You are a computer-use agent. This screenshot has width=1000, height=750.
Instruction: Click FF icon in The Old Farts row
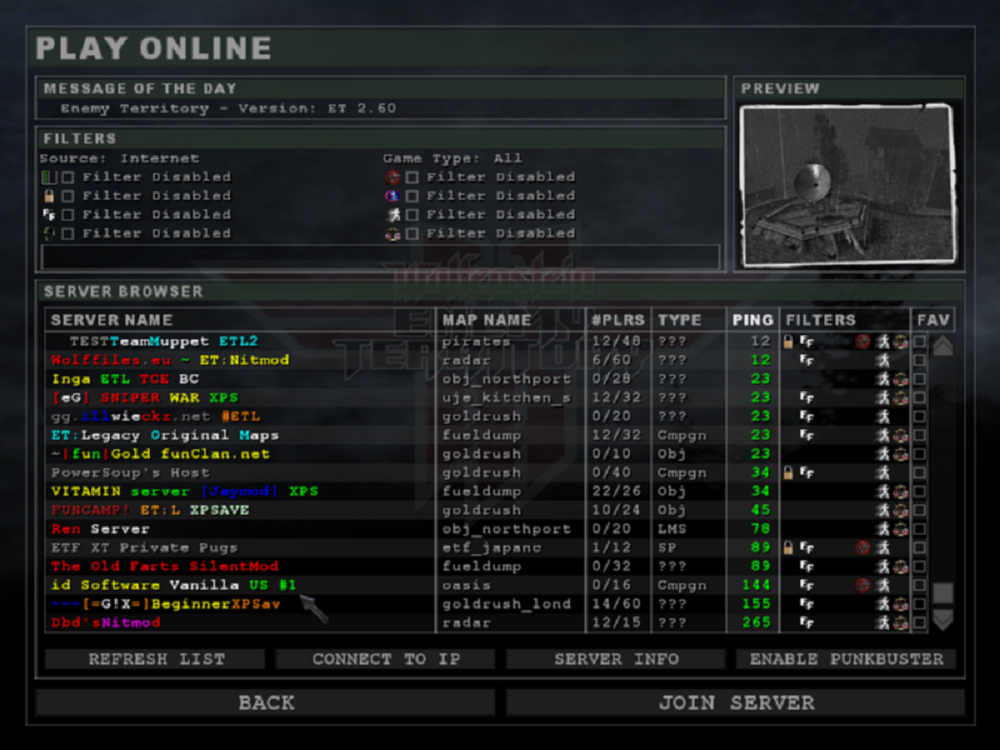[x=807, y=566]
